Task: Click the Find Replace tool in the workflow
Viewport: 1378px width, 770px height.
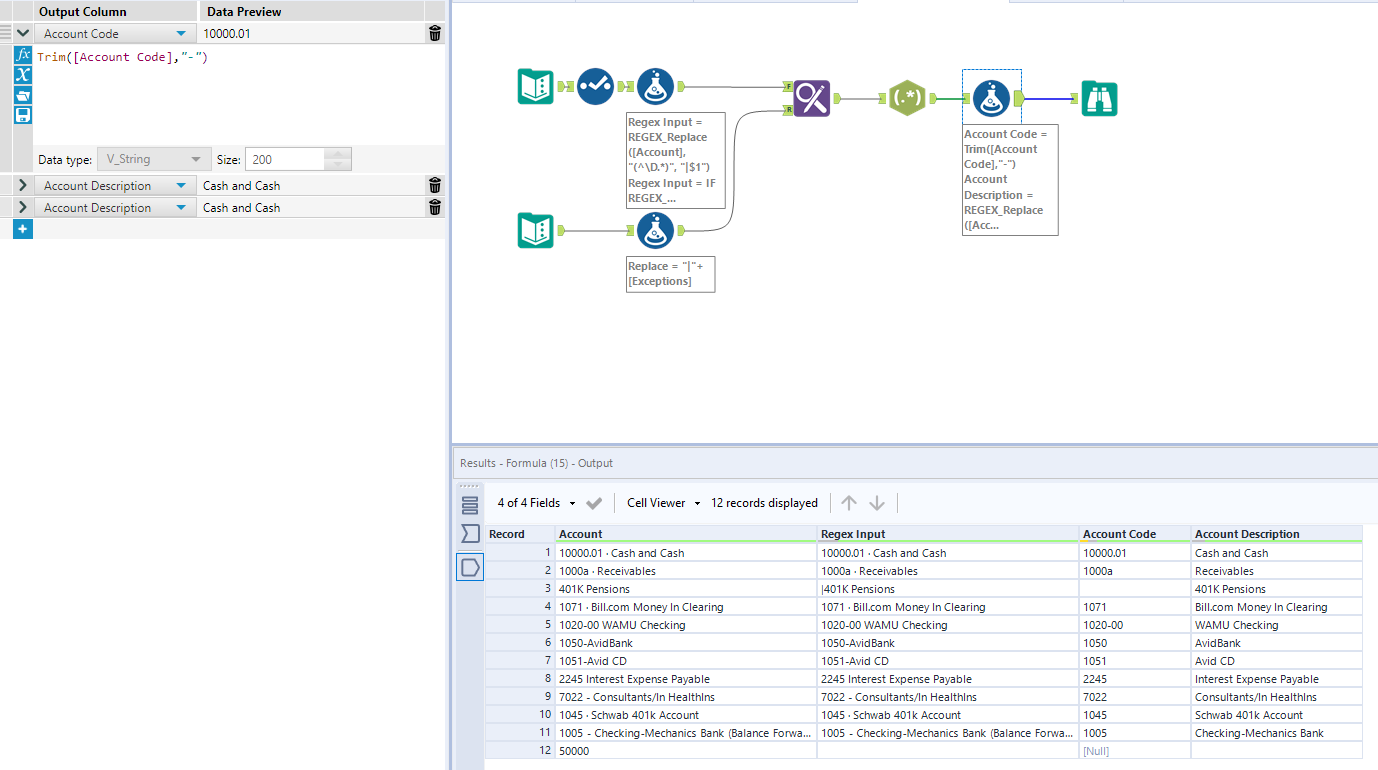Action: [810, 99]
